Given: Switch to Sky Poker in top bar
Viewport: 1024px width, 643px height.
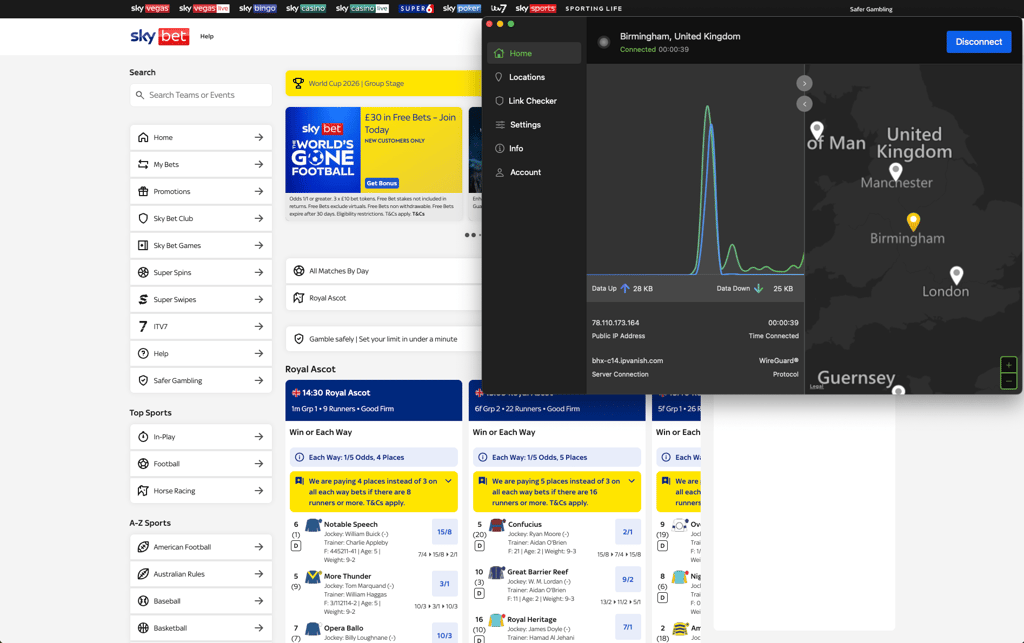Looking at the screenshot, I should 462,8.
